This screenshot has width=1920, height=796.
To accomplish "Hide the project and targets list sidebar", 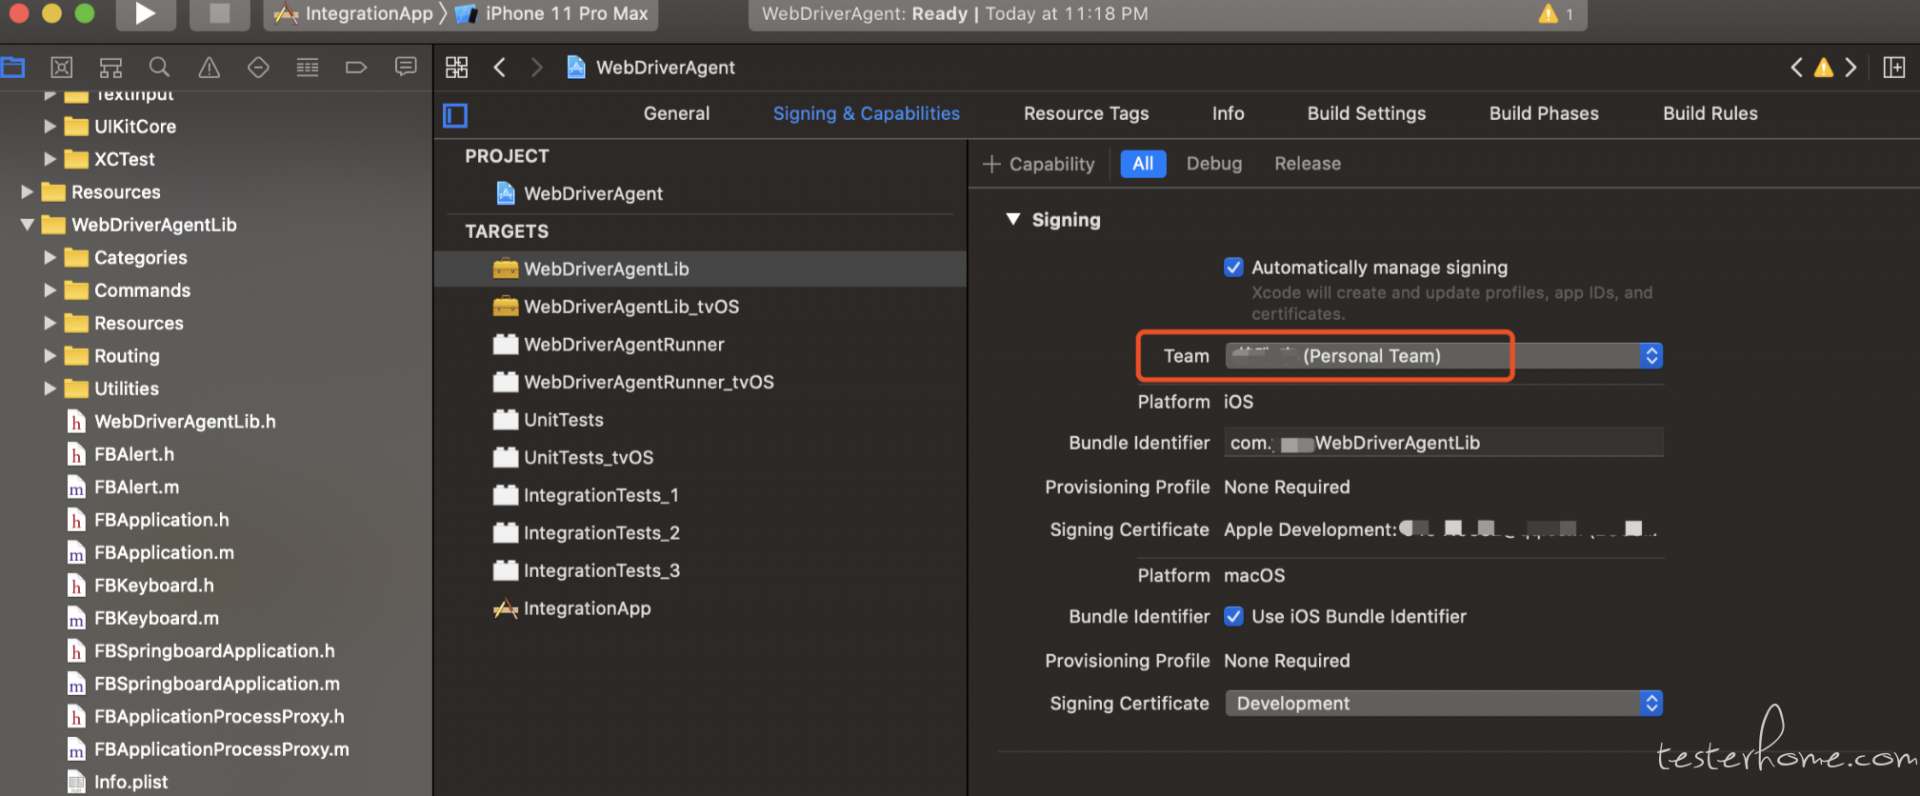I will pos(455,115).
